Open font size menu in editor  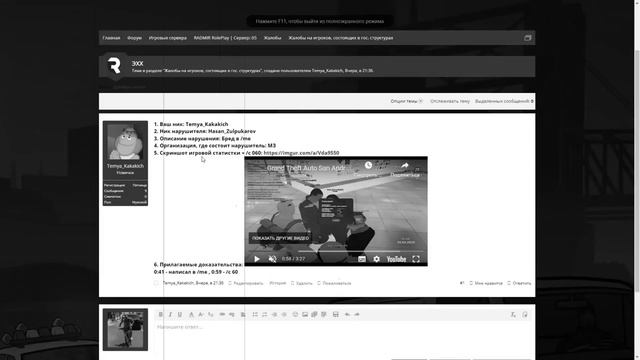[x=201, y=314]
